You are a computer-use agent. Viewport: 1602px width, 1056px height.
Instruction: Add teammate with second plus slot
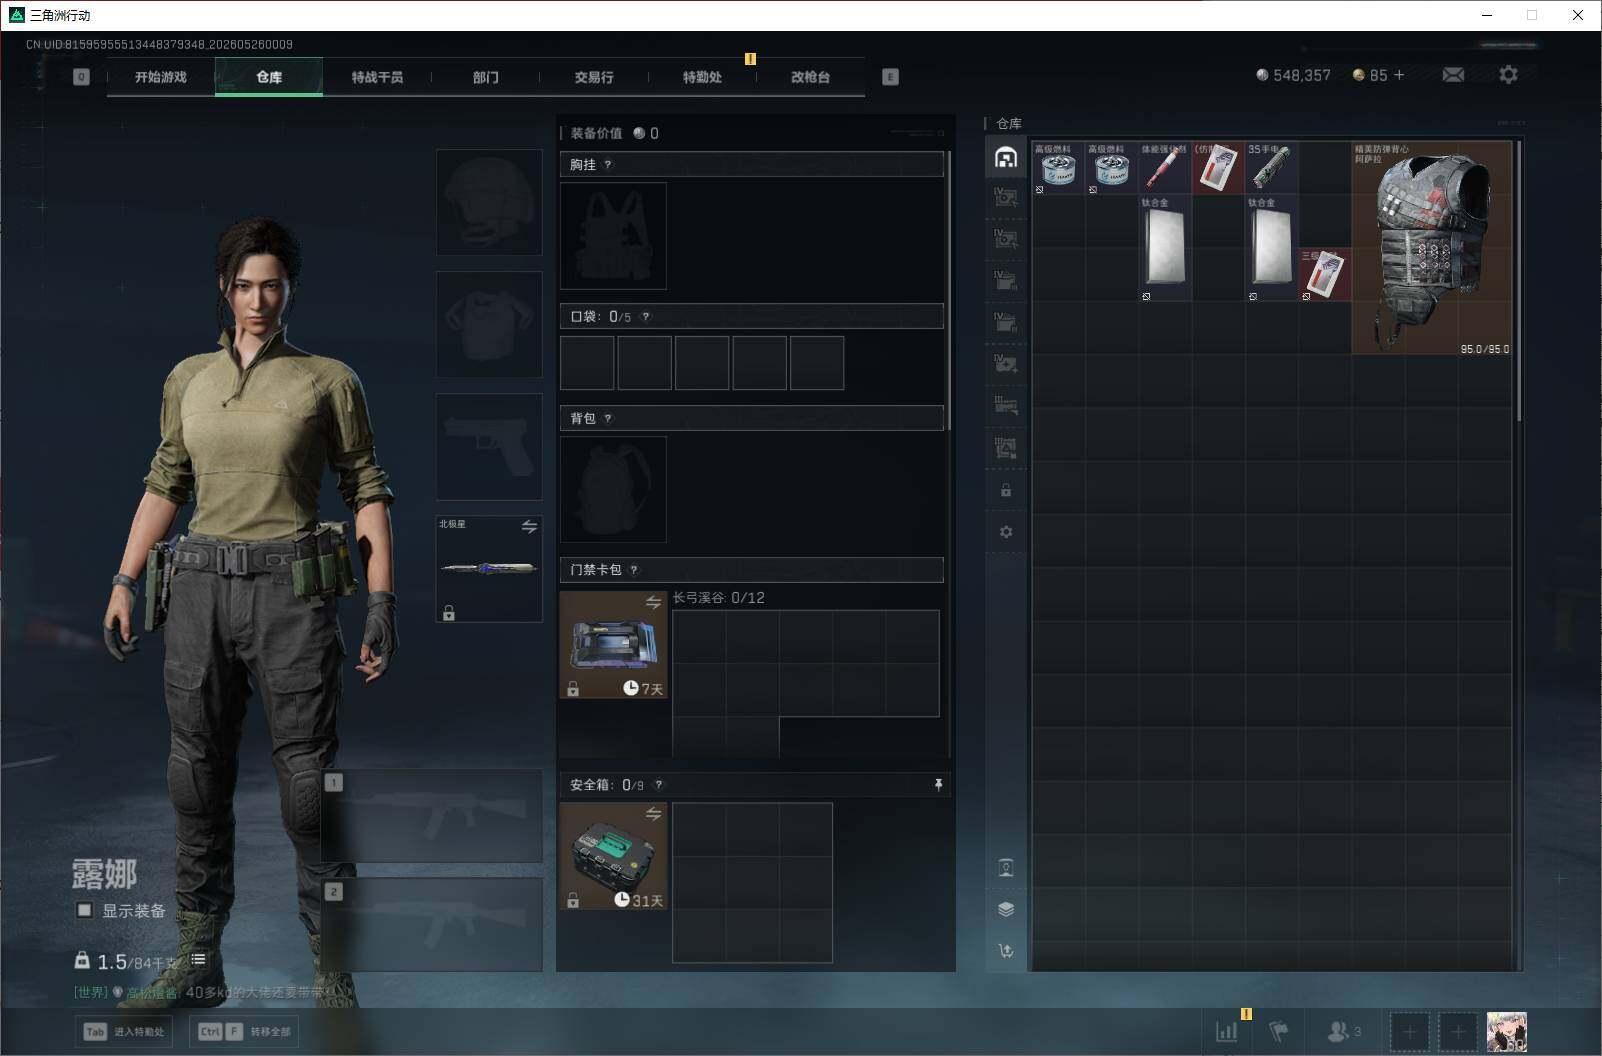[x=1458, y=1031]
